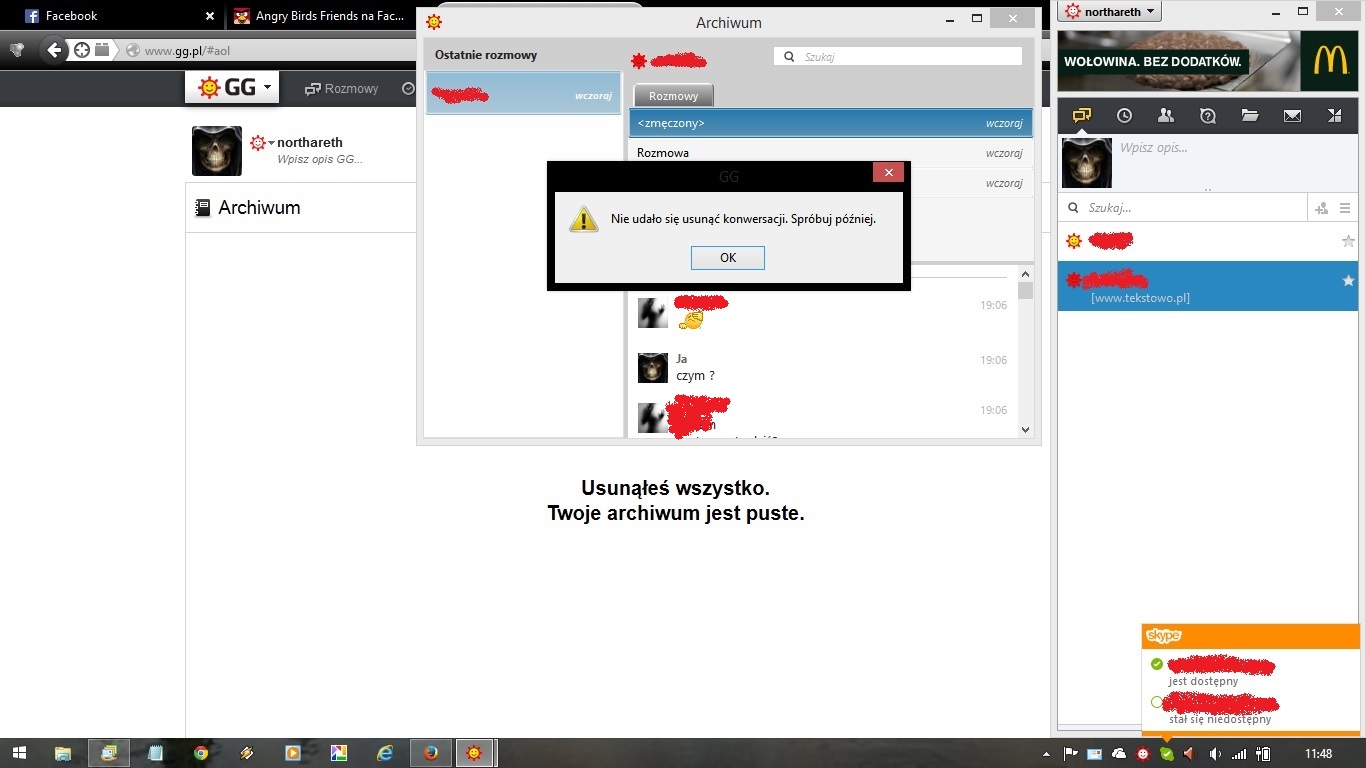The image size is (1366, 768).
Task: Open Rozmowy link in the web navigation bar
Action: 342,89
